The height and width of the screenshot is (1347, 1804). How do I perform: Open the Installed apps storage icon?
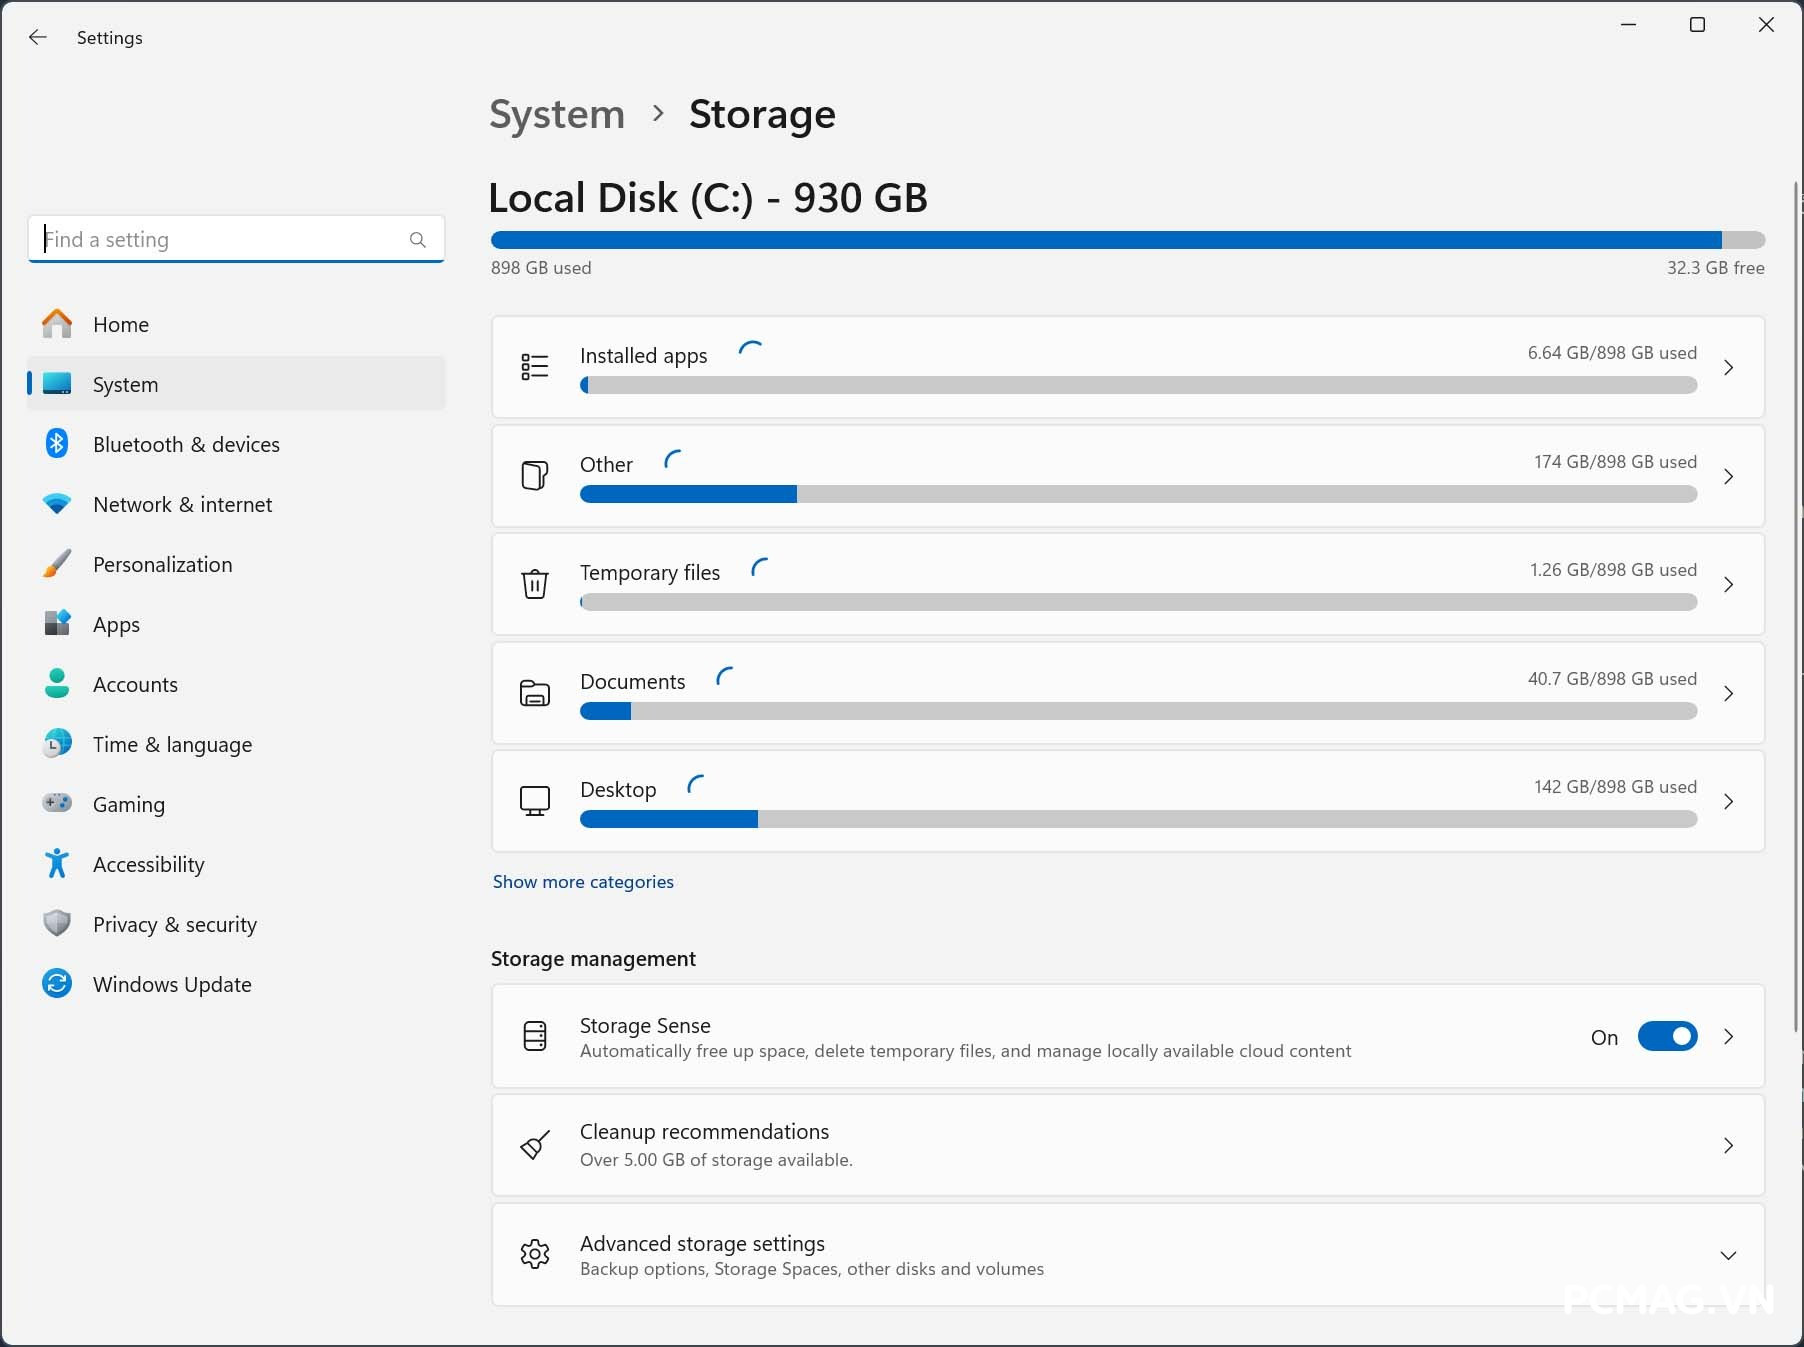[x=536, y=367]
